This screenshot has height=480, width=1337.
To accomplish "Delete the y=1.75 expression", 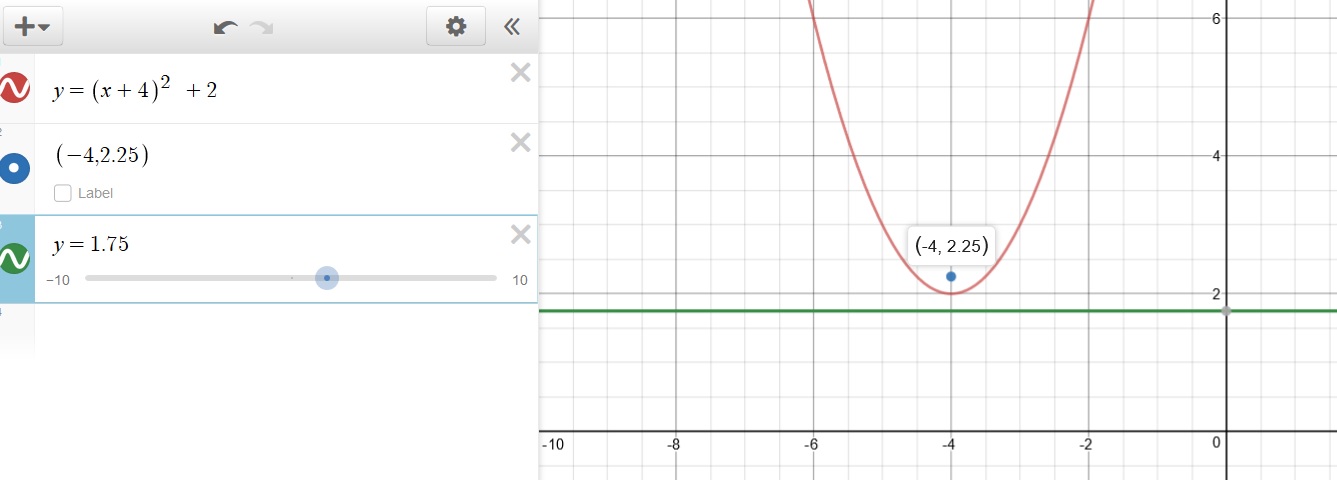I will (x=520, y=234).
